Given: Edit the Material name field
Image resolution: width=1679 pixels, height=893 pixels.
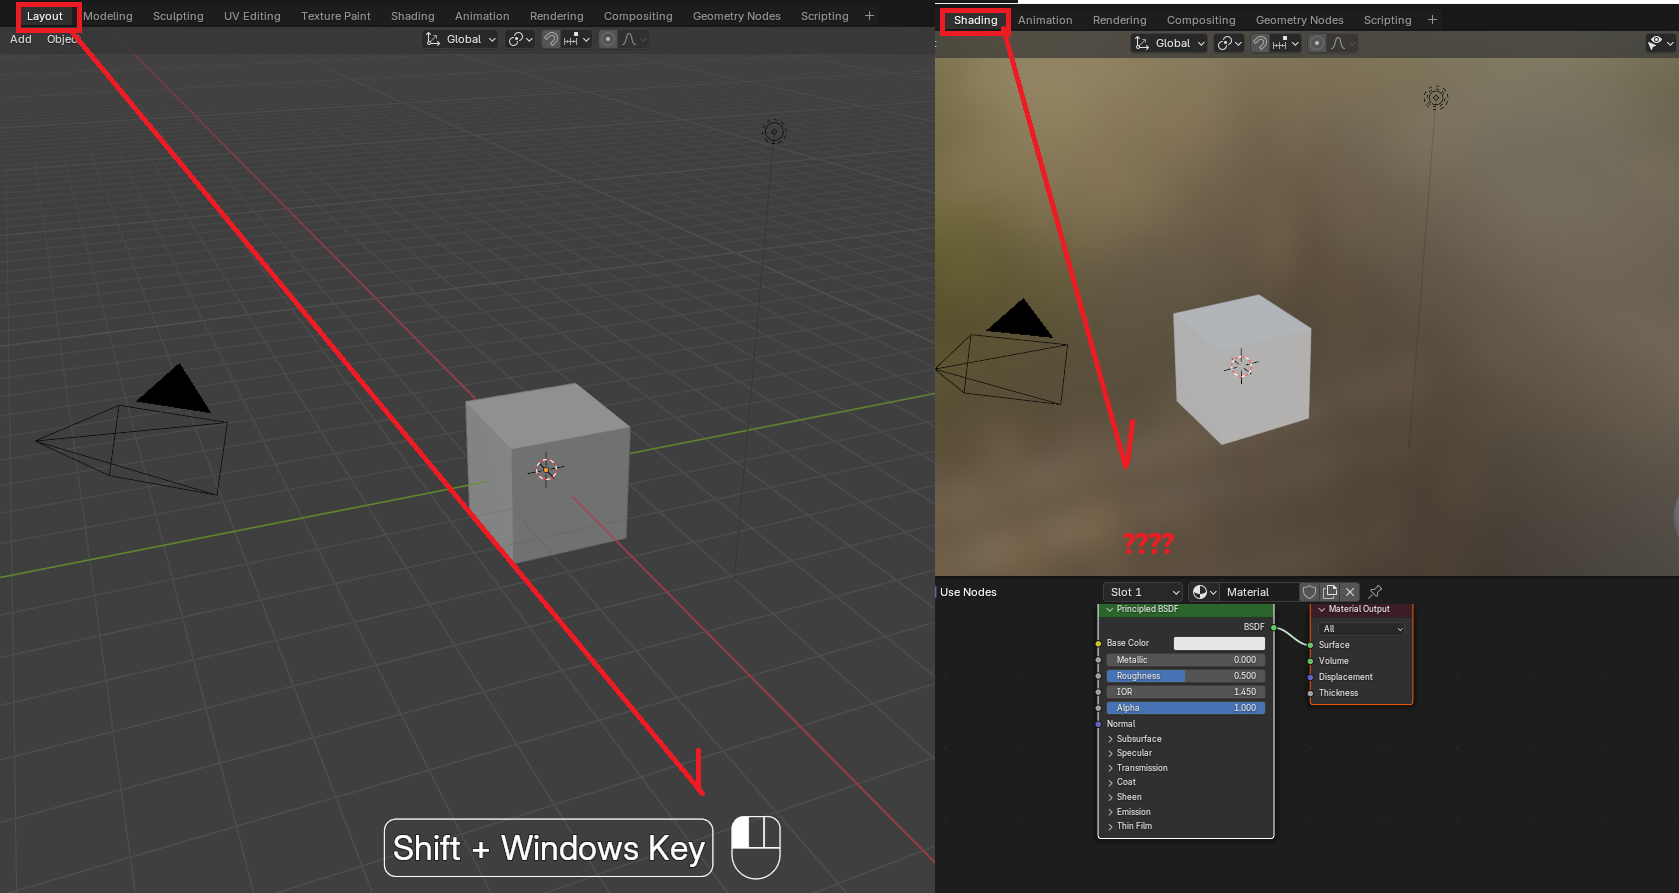Looking at the screenshot, I should pyautogui.click(x=1259, y=592).
